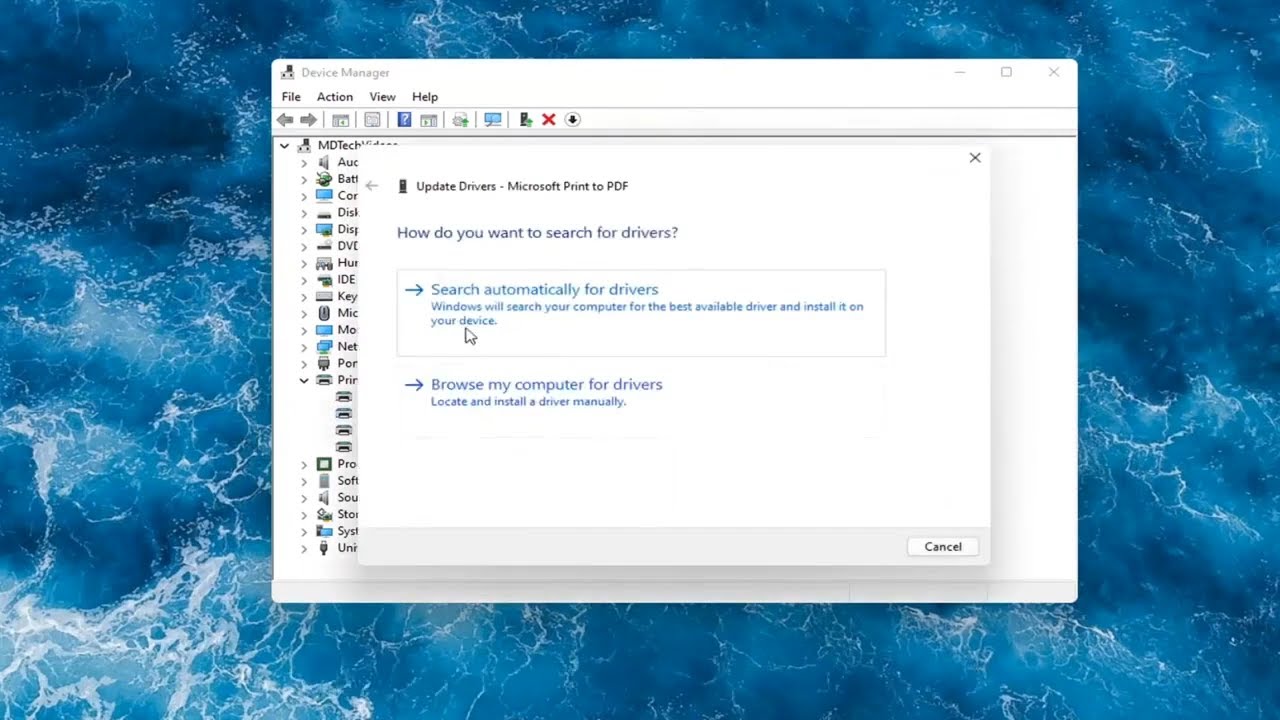The height and width of the screenshot is (720, 1280).
Task: Select the processor chip icon of the Pro row
Action: click(x=324, y=464)
